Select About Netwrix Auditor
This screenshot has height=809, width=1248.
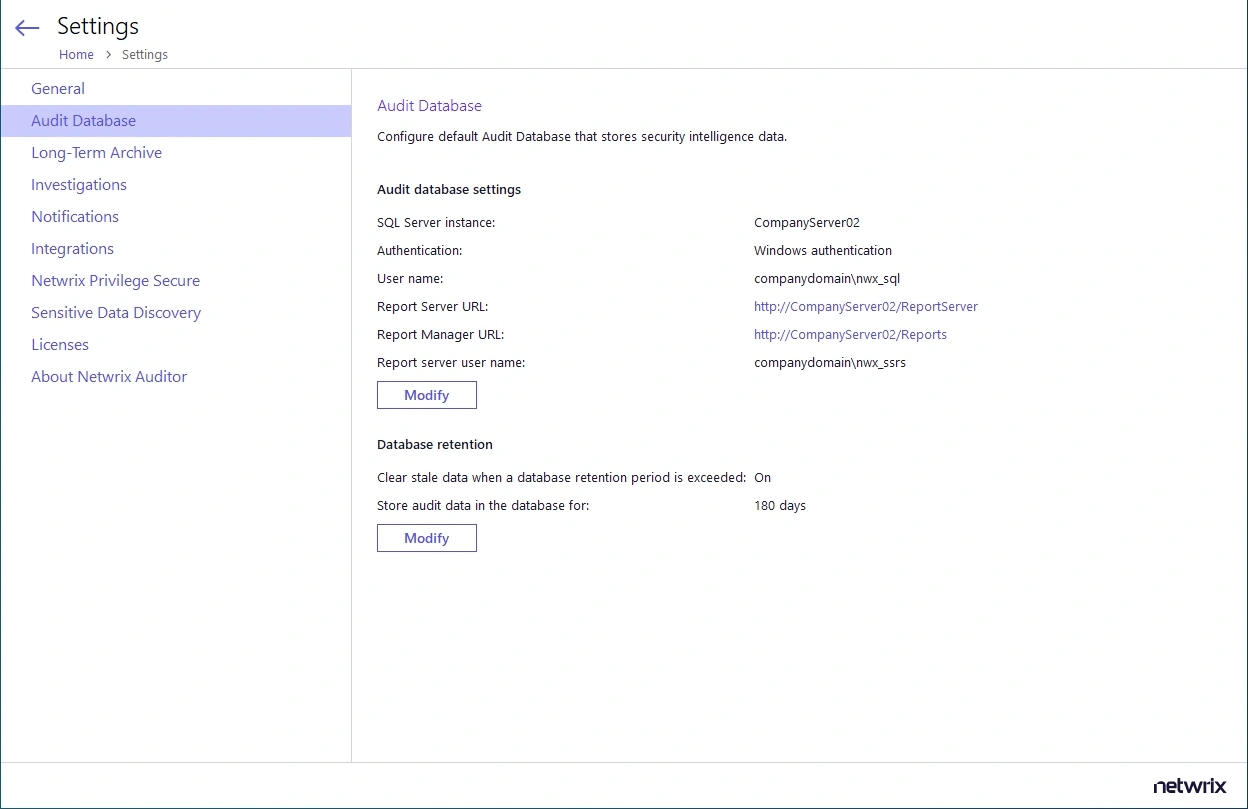(x=109, y=376)
